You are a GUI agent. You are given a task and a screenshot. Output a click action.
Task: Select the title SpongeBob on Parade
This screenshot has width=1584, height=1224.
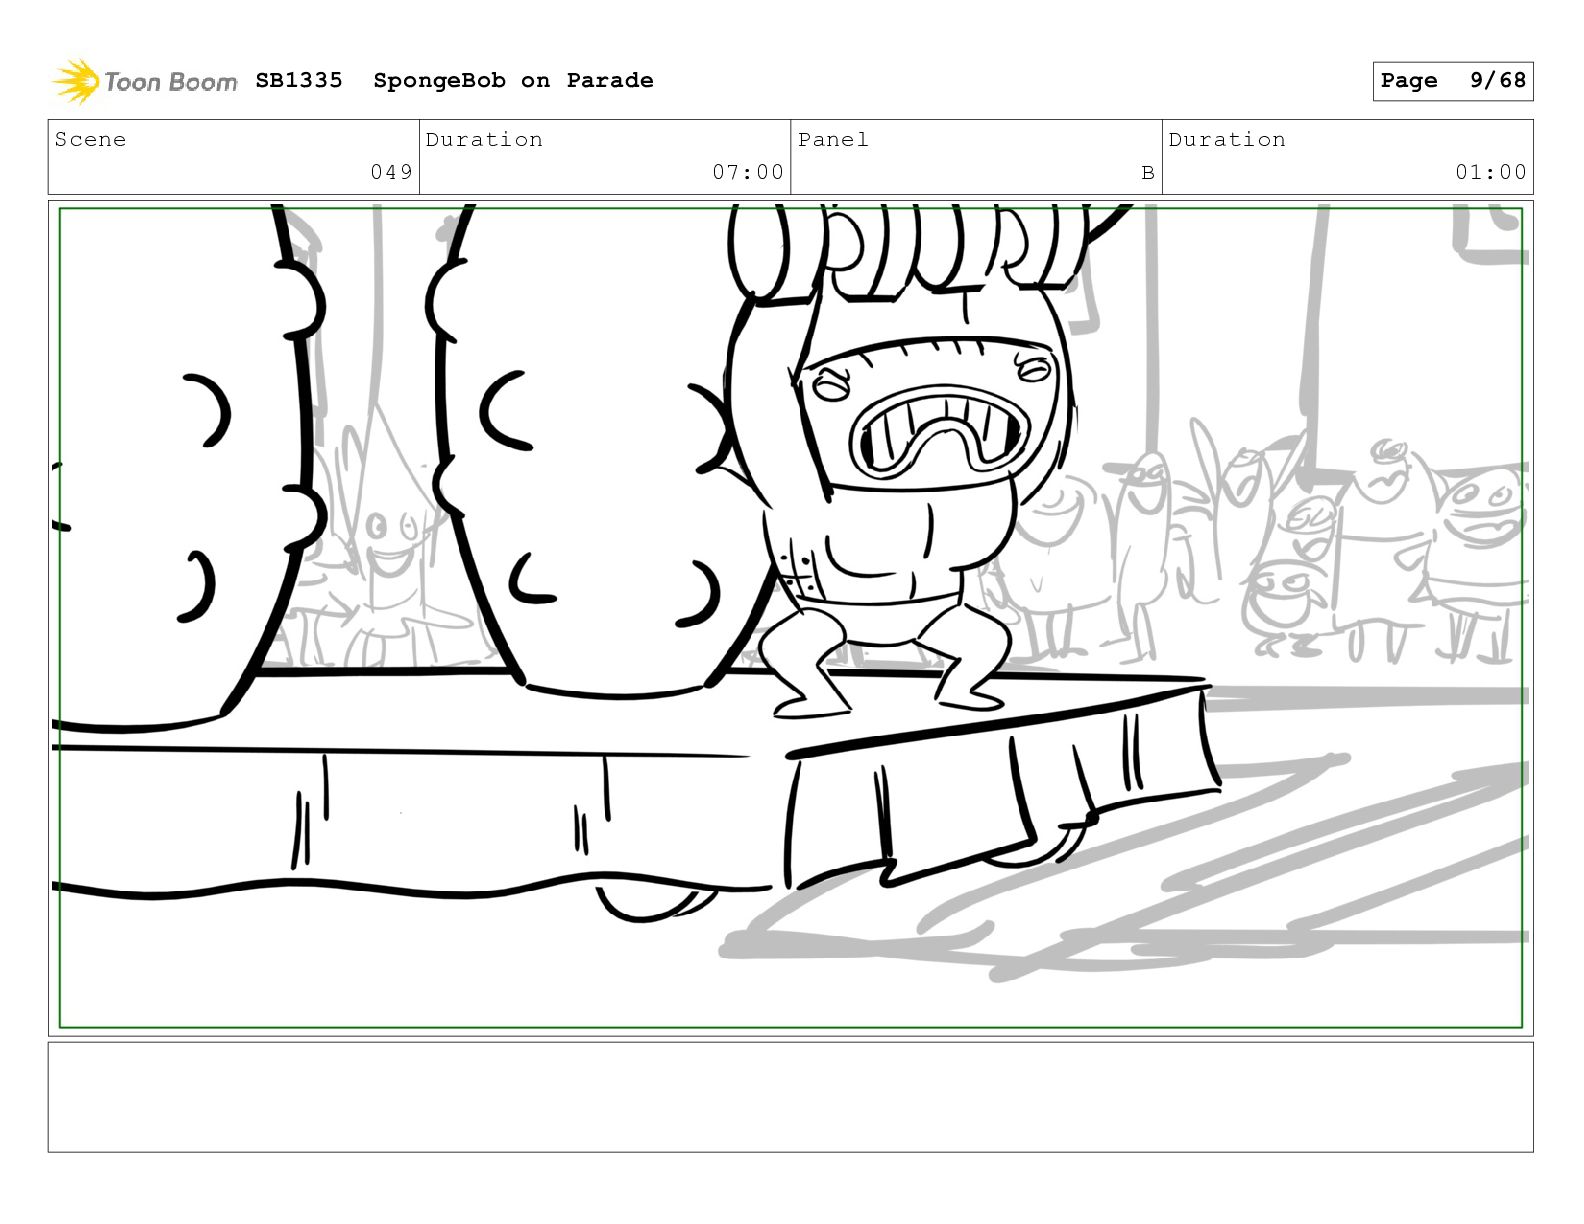pyautogui.click(x=513, y=80)
